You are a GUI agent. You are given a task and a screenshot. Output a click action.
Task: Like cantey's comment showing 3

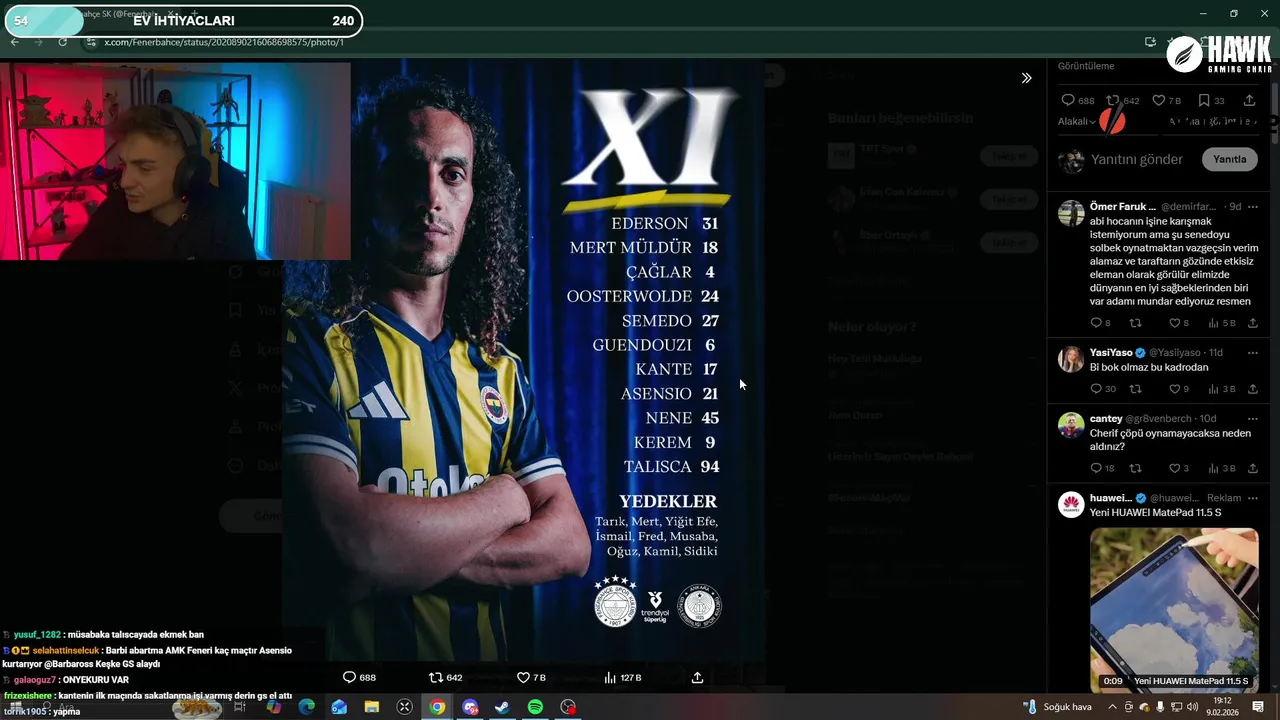1179,468
